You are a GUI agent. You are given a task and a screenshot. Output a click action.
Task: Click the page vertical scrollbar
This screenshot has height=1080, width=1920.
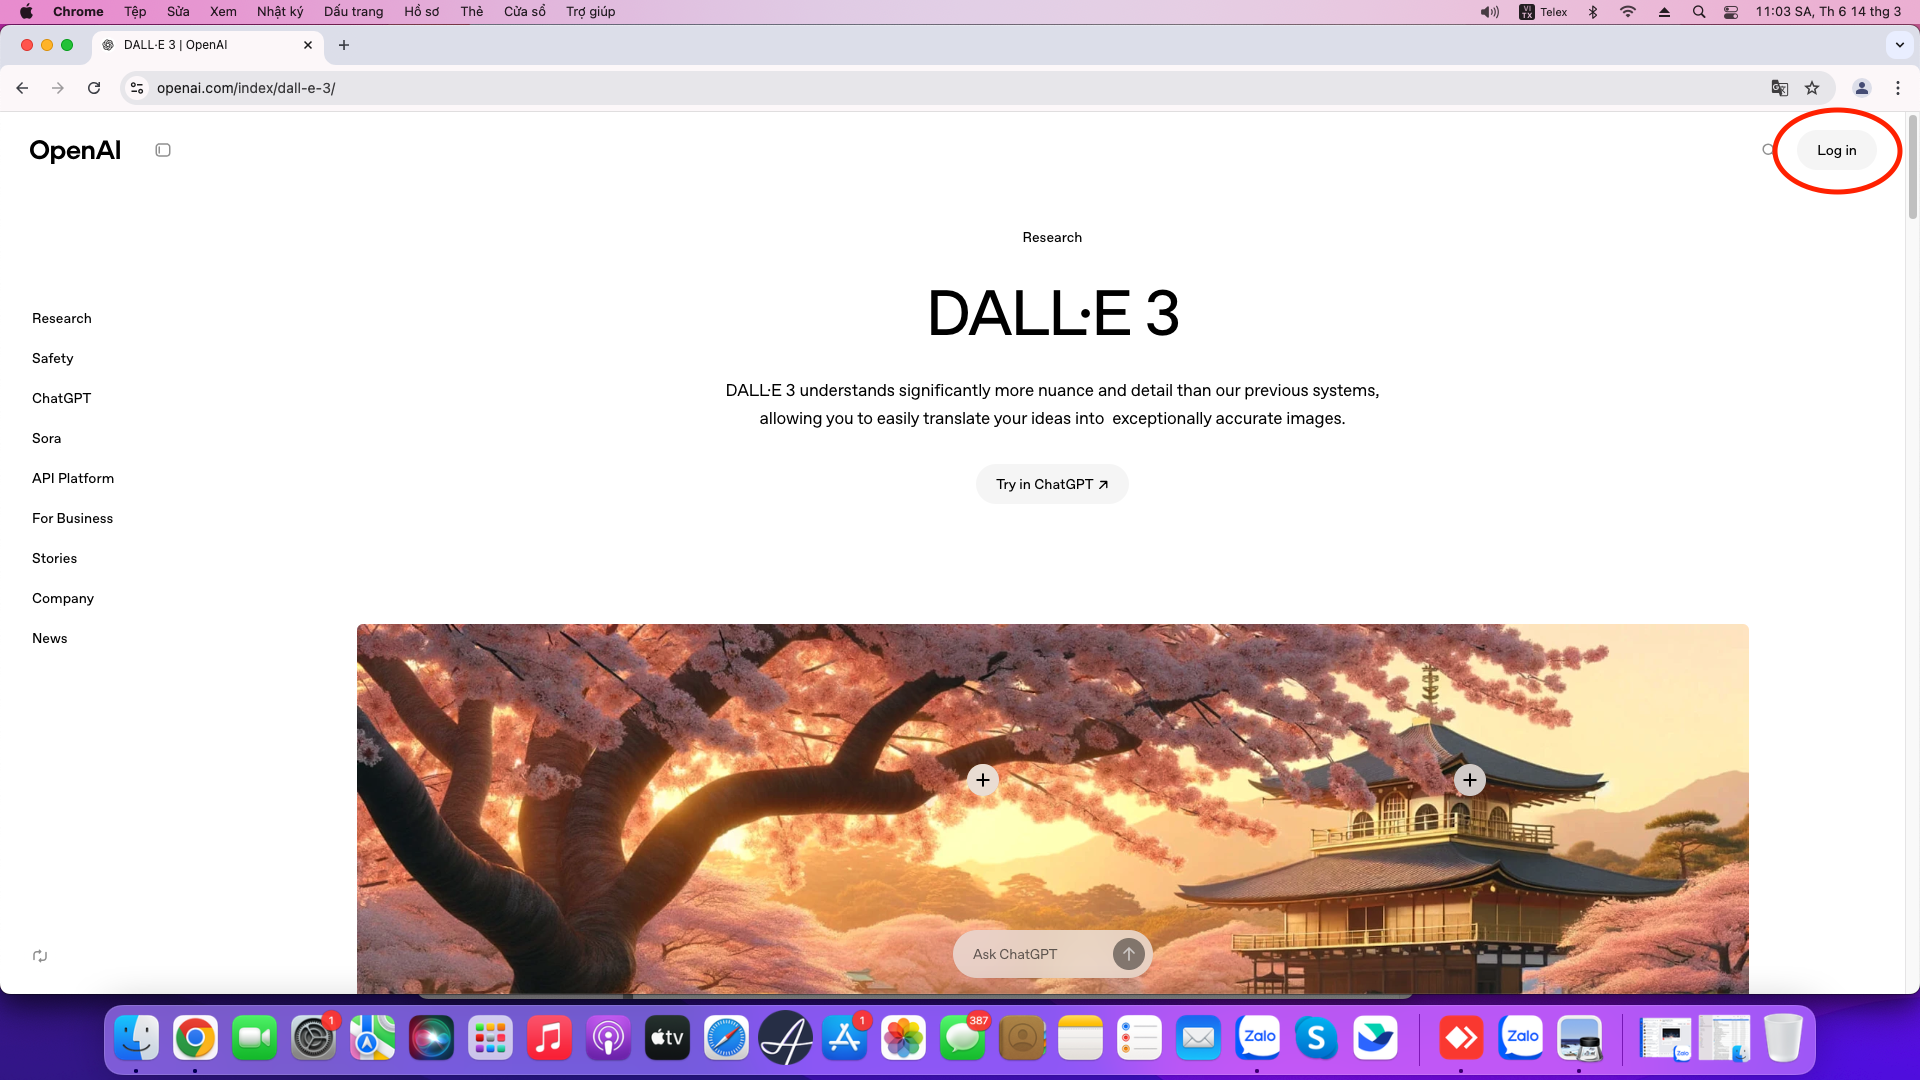[1912, 168]
